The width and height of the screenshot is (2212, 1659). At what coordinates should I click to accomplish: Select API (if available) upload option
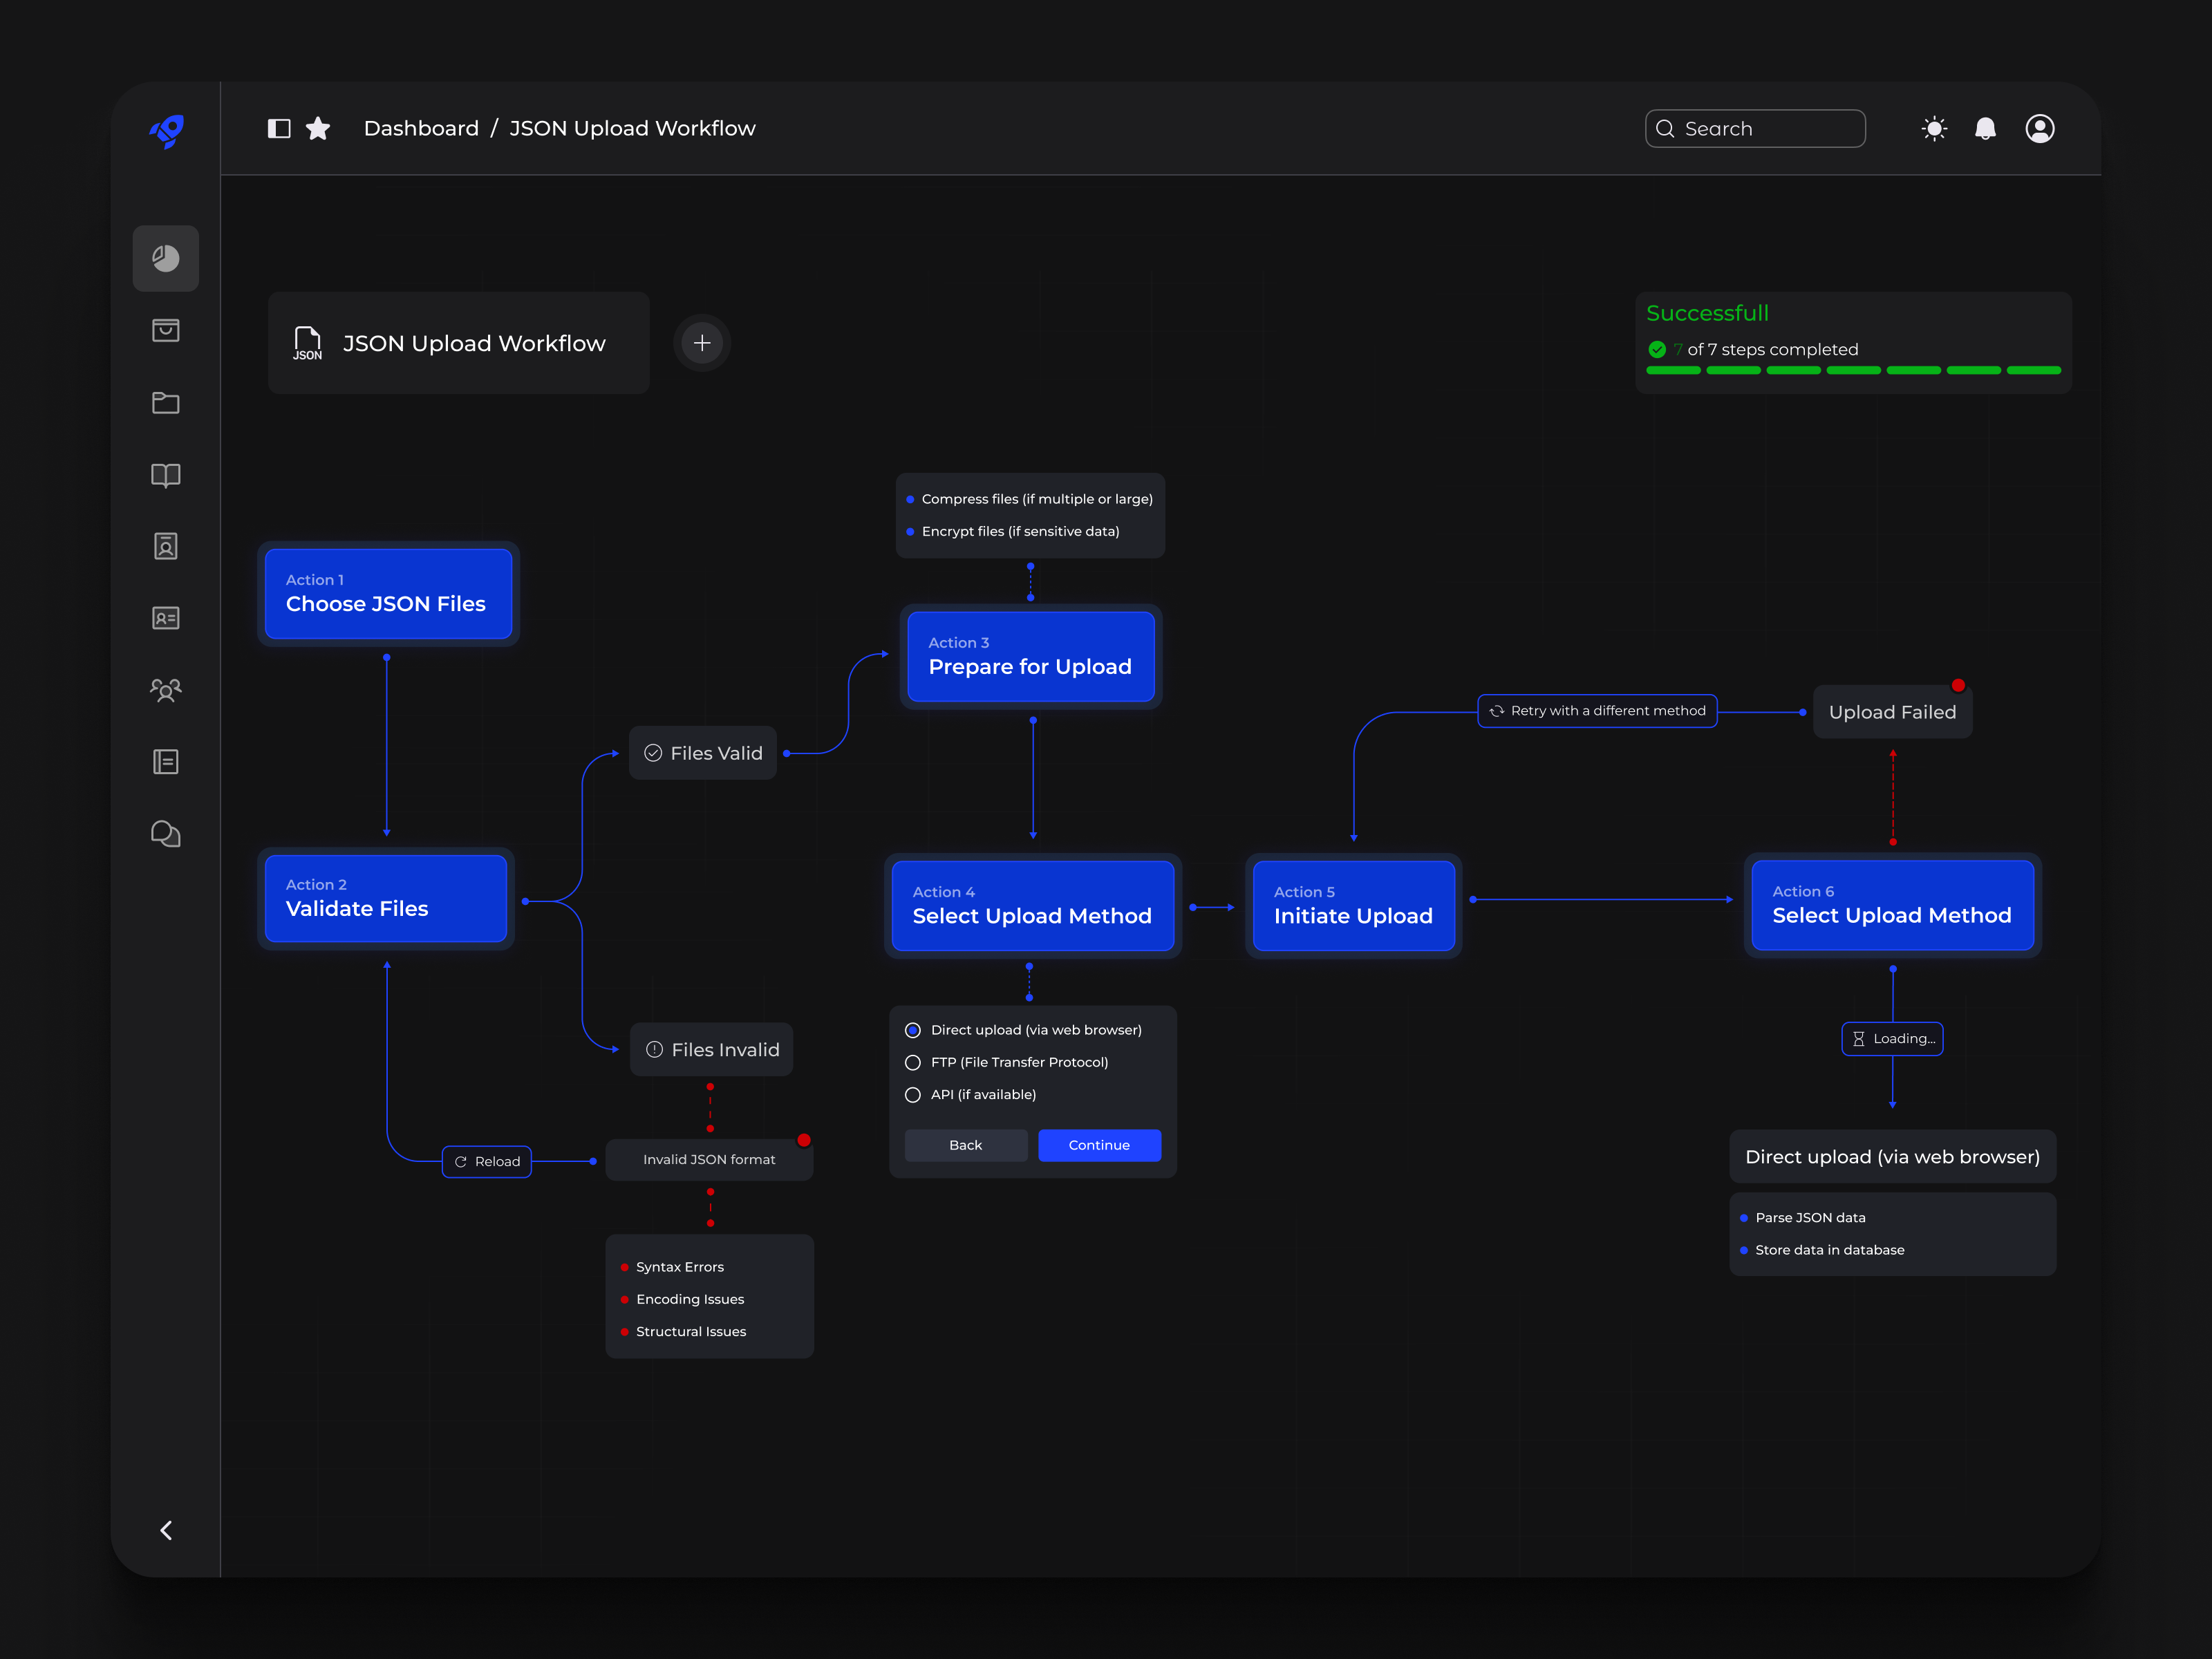(912, 1094)
